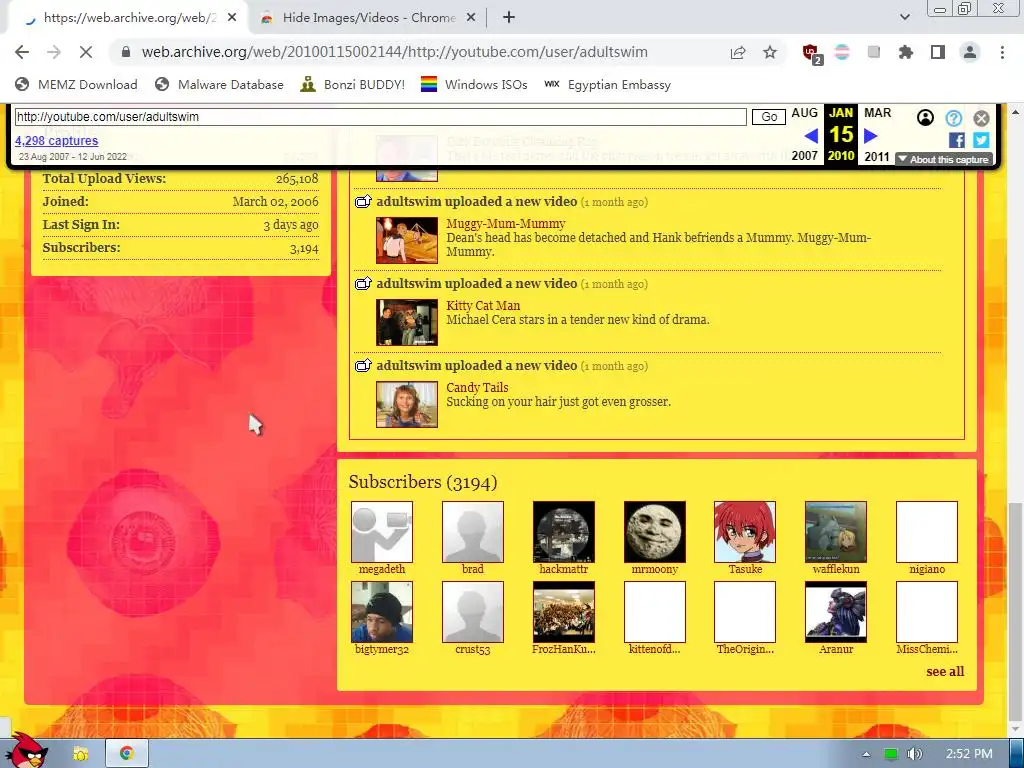Screen dimensions: 1024x768
Task: Open the Malware Database bookmark
Action: (x=219, y=84)
